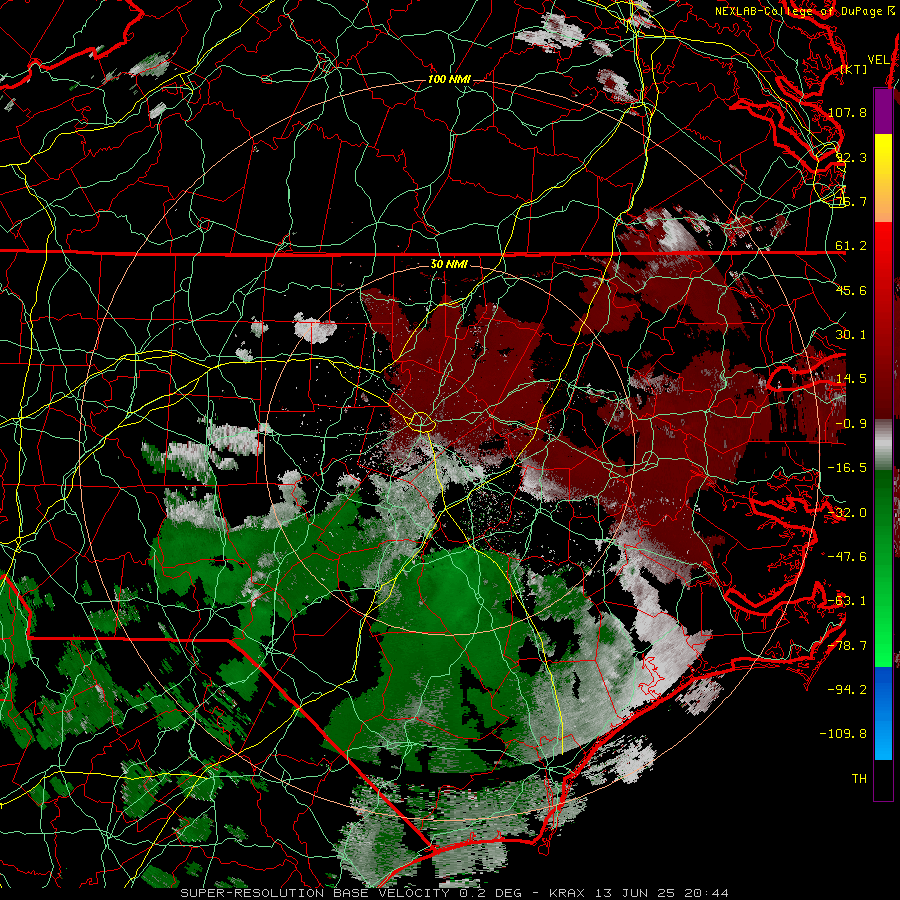The height and width of the screenshot is (900, 900).
Task: Click the -47.6 velocity scale value
Action: click(x=847, y=557)
